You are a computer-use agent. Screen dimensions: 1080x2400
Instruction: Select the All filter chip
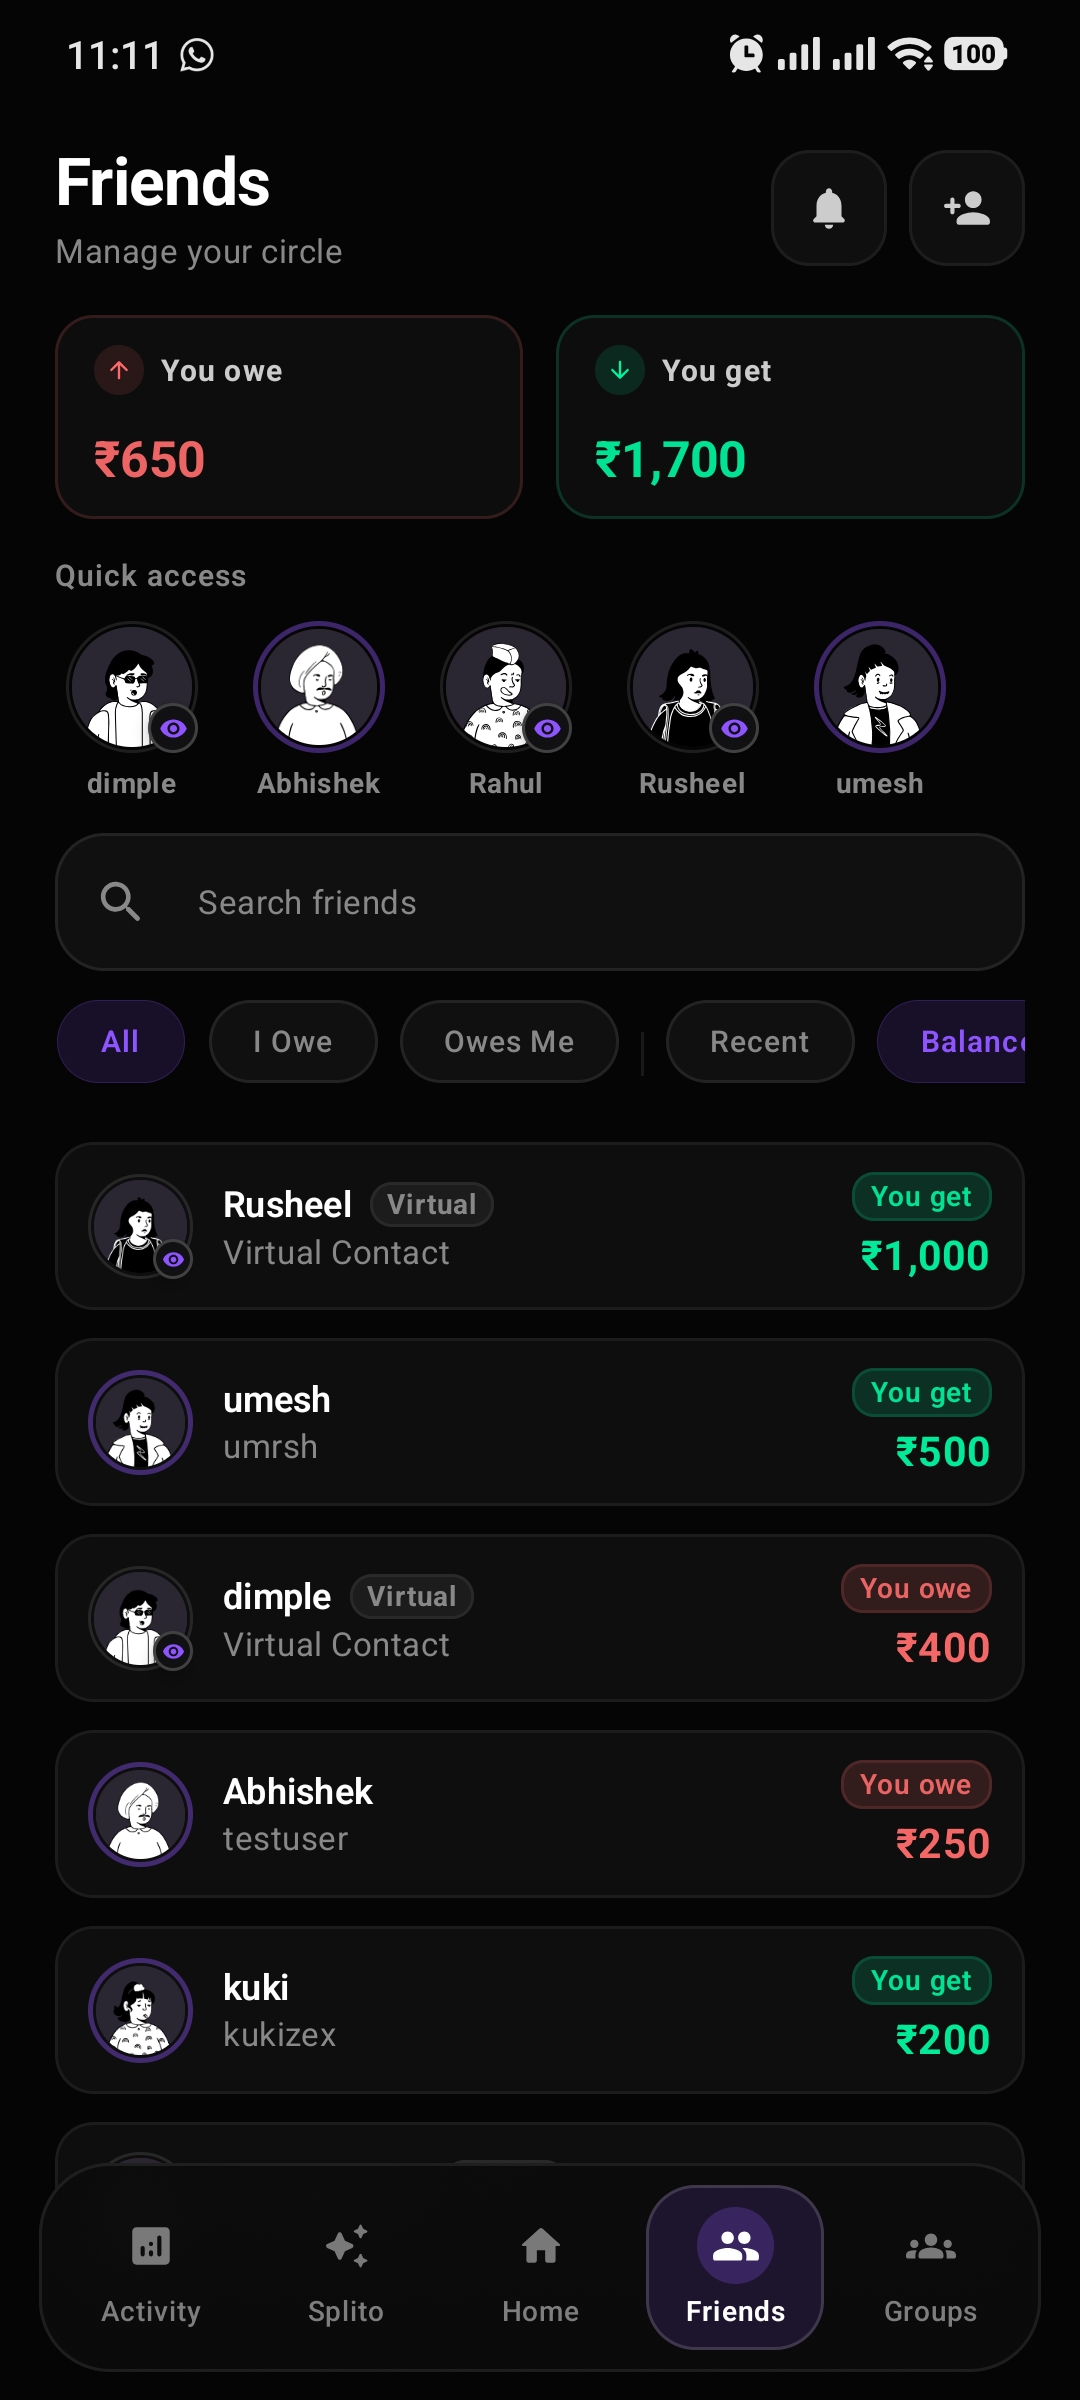121,1041
